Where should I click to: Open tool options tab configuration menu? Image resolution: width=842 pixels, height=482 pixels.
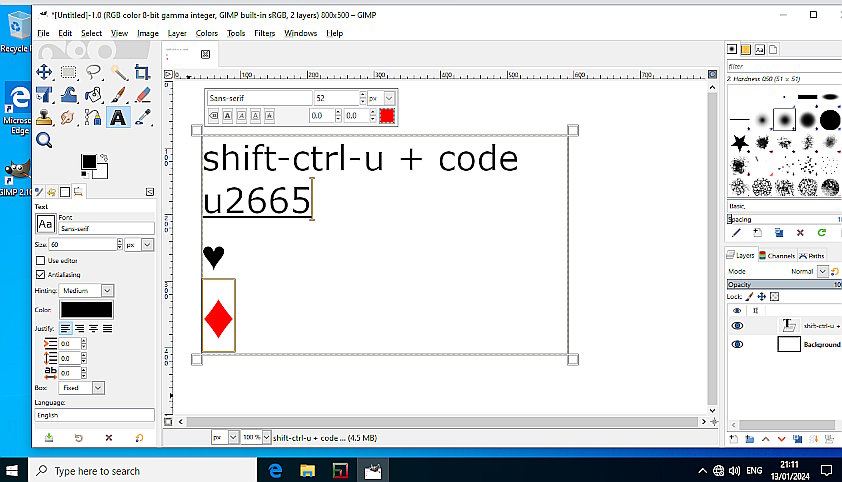coord(150,192)
